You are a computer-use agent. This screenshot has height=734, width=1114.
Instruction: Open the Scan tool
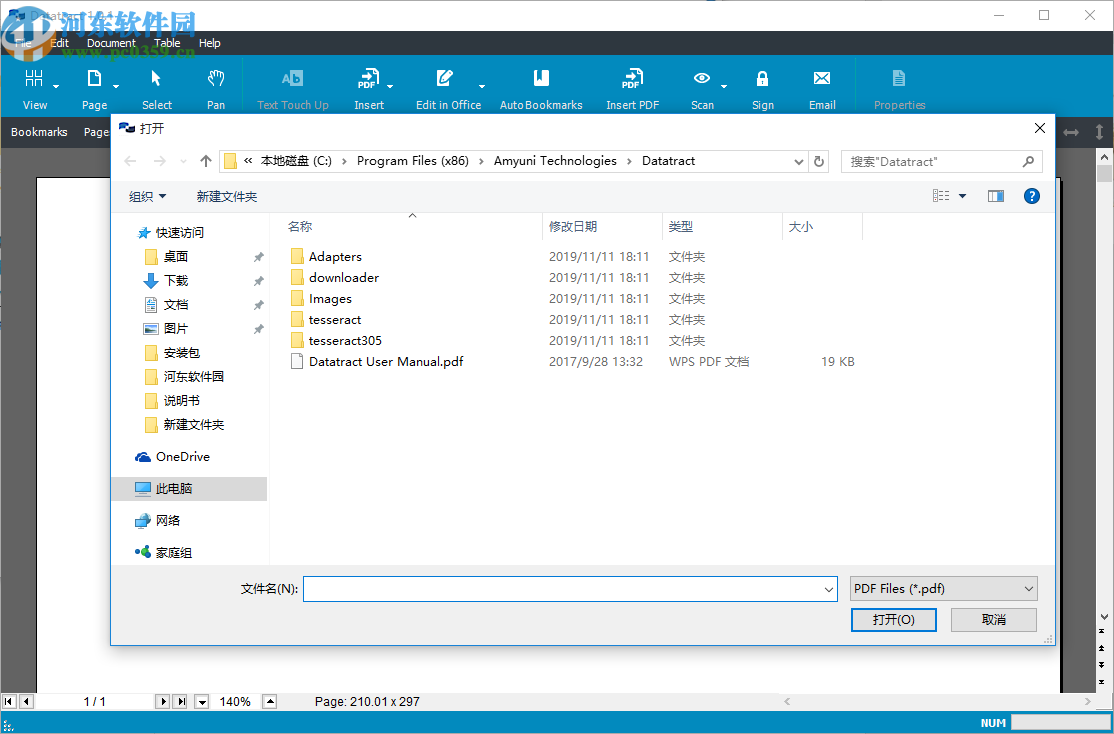tap(700, 86)
